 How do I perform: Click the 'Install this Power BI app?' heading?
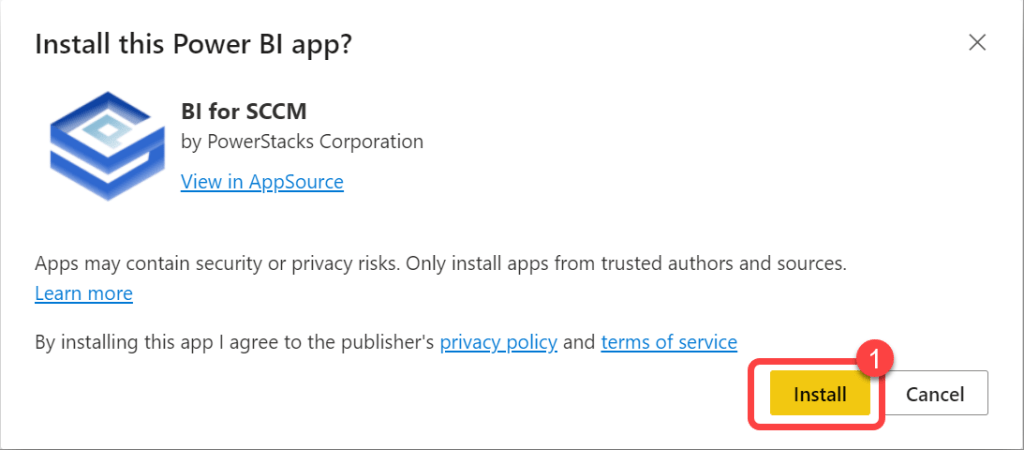tap(195, 45)
